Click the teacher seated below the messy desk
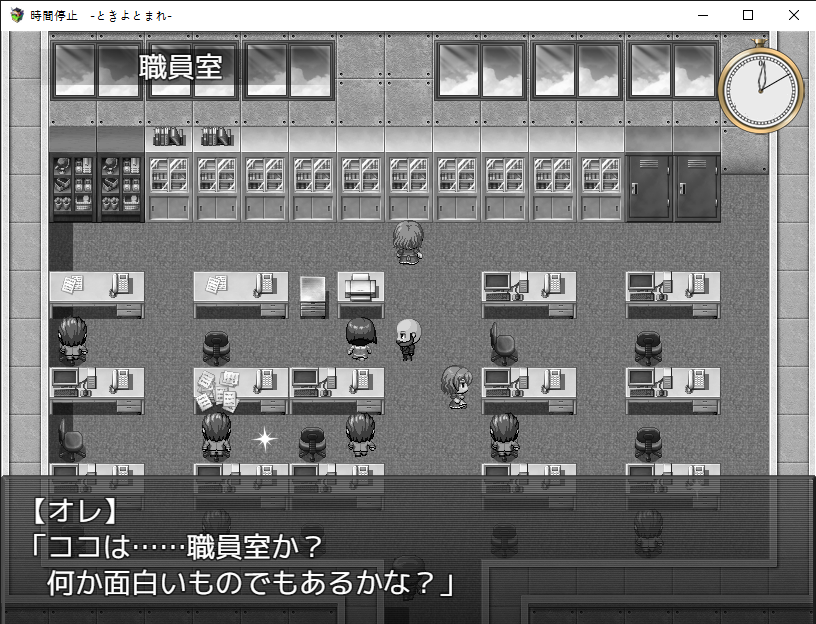This screenshot has width=816, height=624. [x=216, y=436]
